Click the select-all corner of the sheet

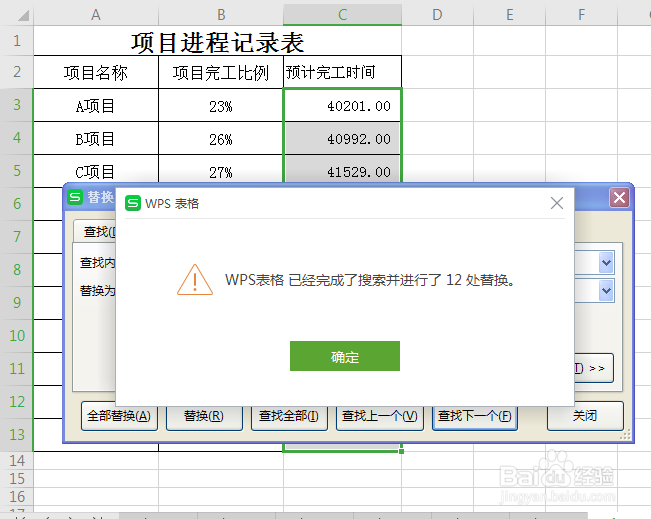(17, 15)
